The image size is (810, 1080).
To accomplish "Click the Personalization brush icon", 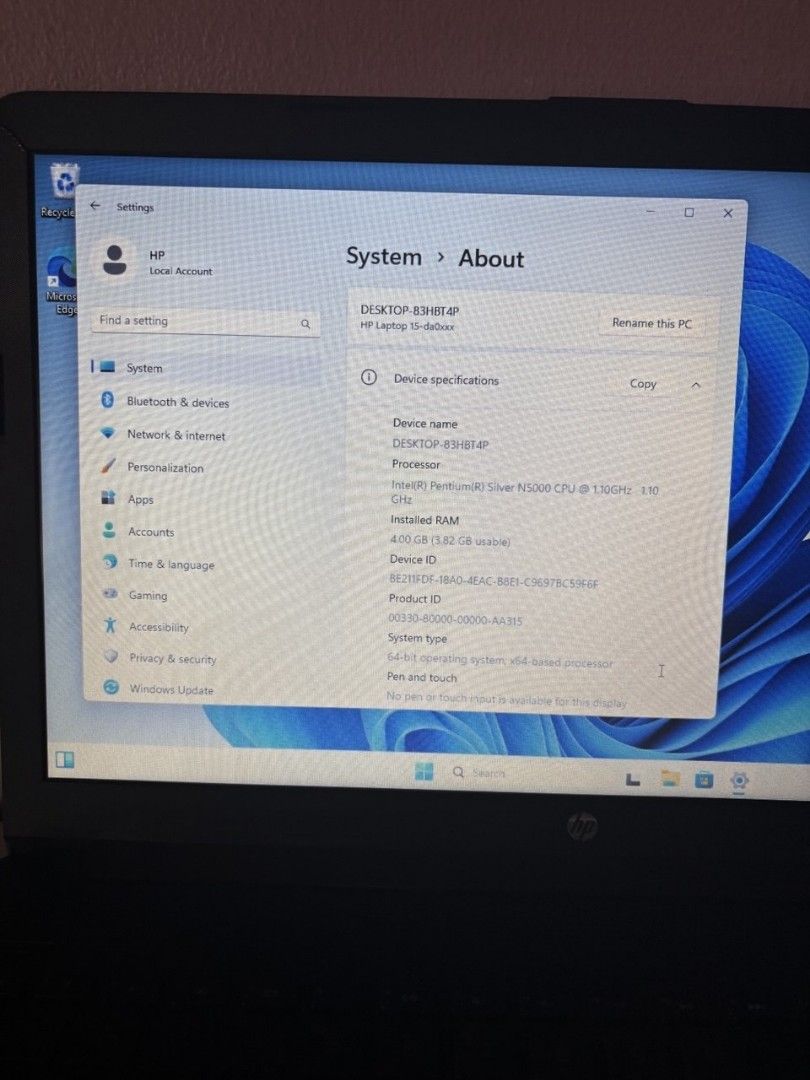I will point(108,466).
